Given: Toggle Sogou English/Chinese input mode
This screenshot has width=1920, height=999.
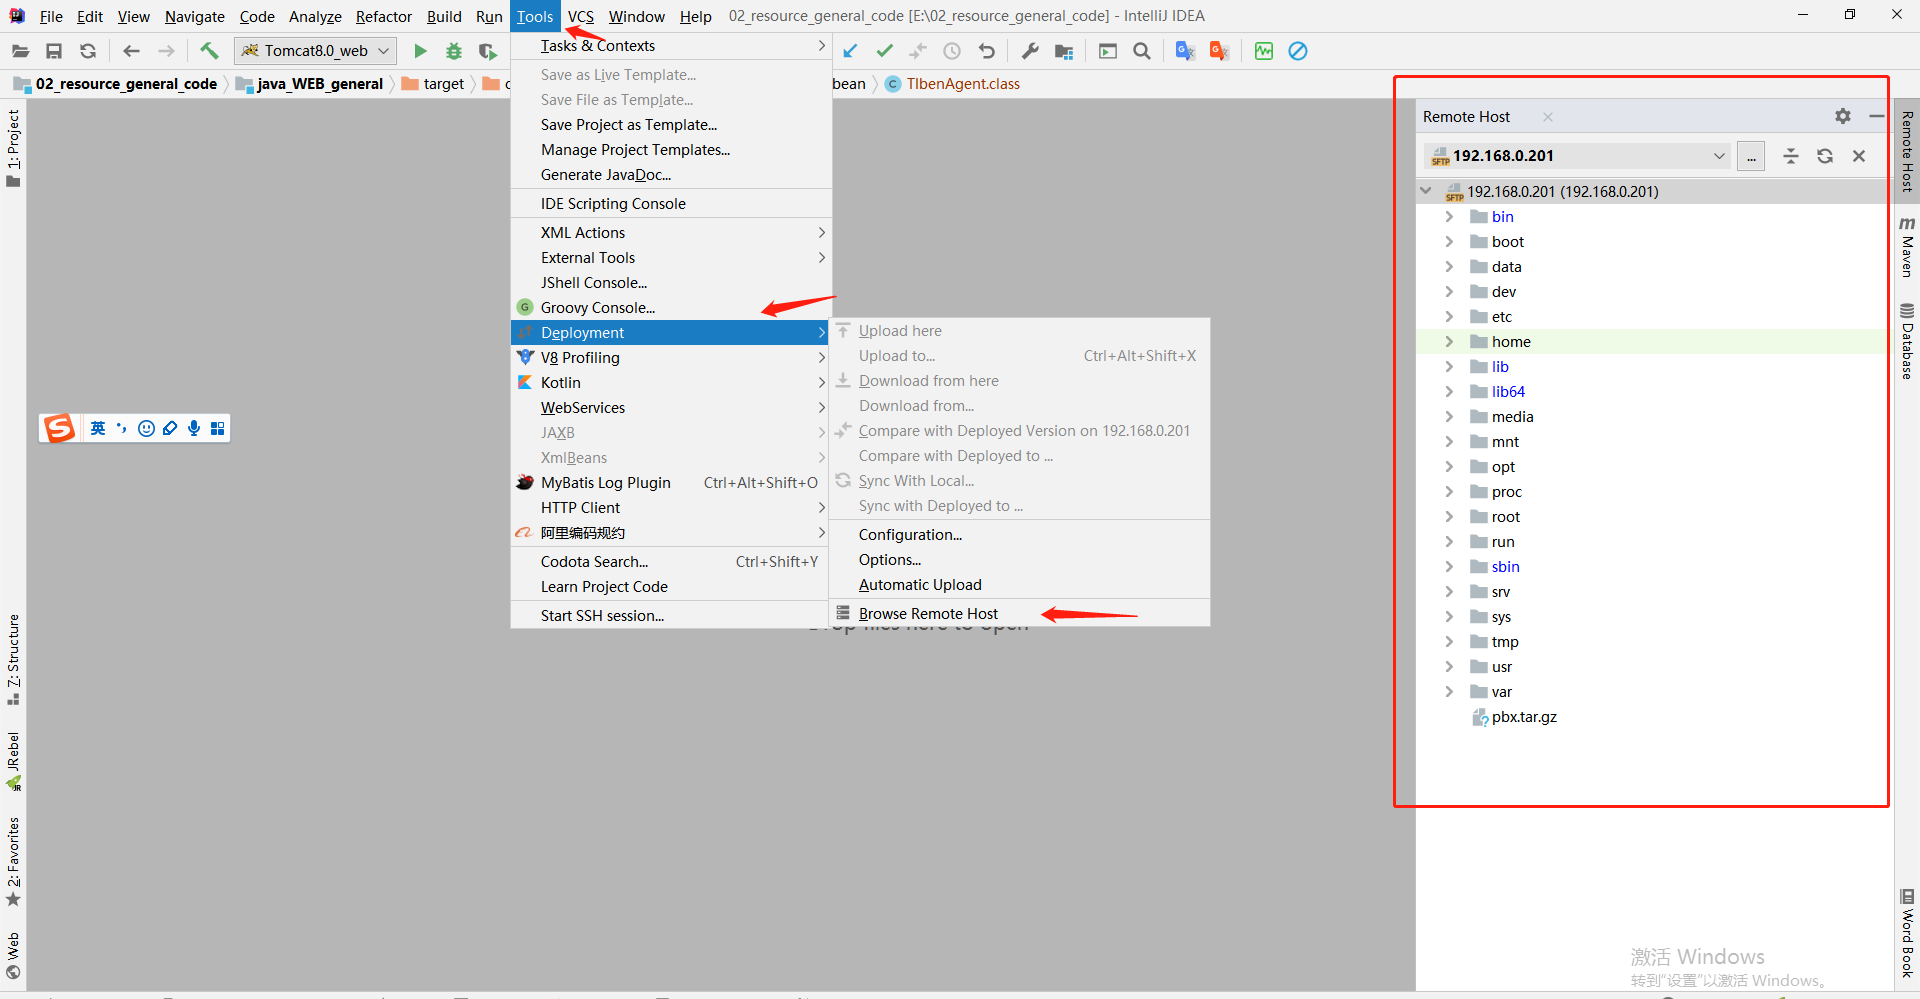Looking at the screenshot, I should [x=98, y=428].
